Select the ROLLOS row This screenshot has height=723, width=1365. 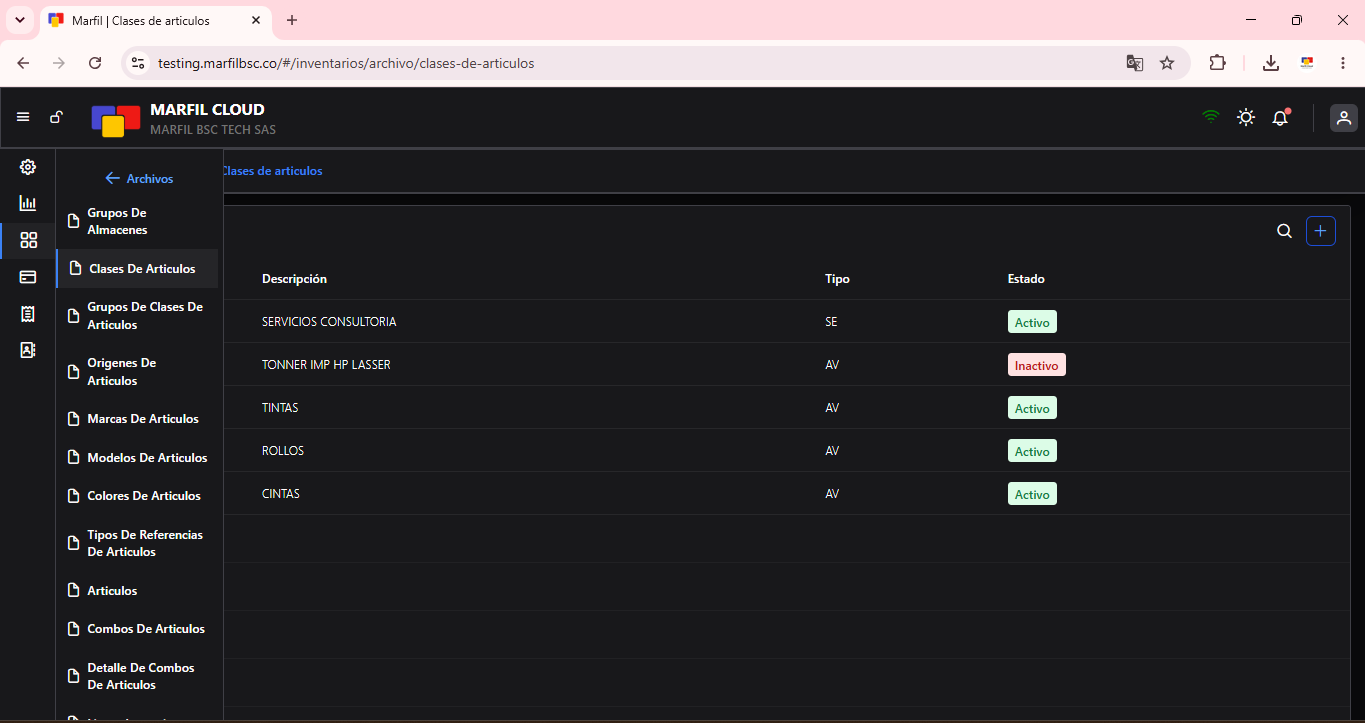pos(786,451)
